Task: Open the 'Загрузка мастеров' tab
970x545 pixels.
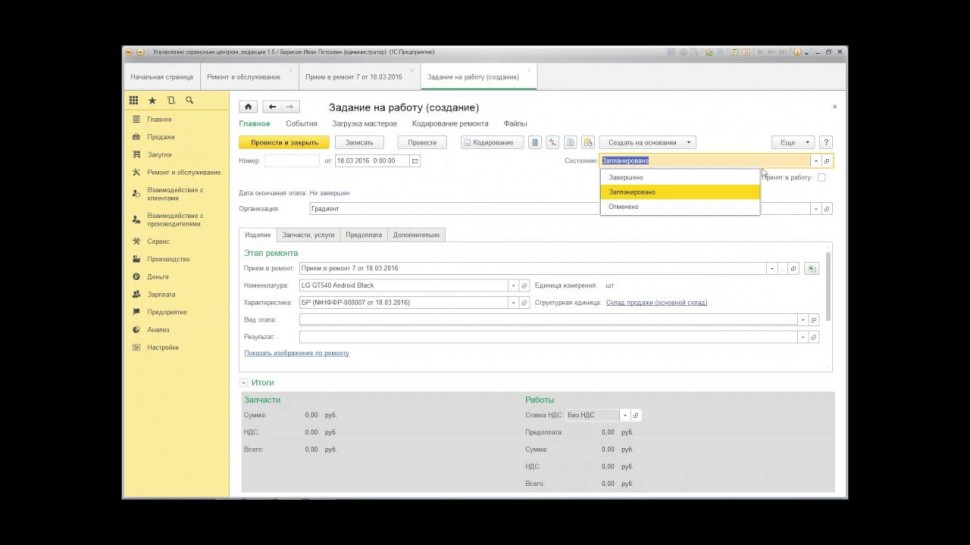Action: (x=364, y=124)
